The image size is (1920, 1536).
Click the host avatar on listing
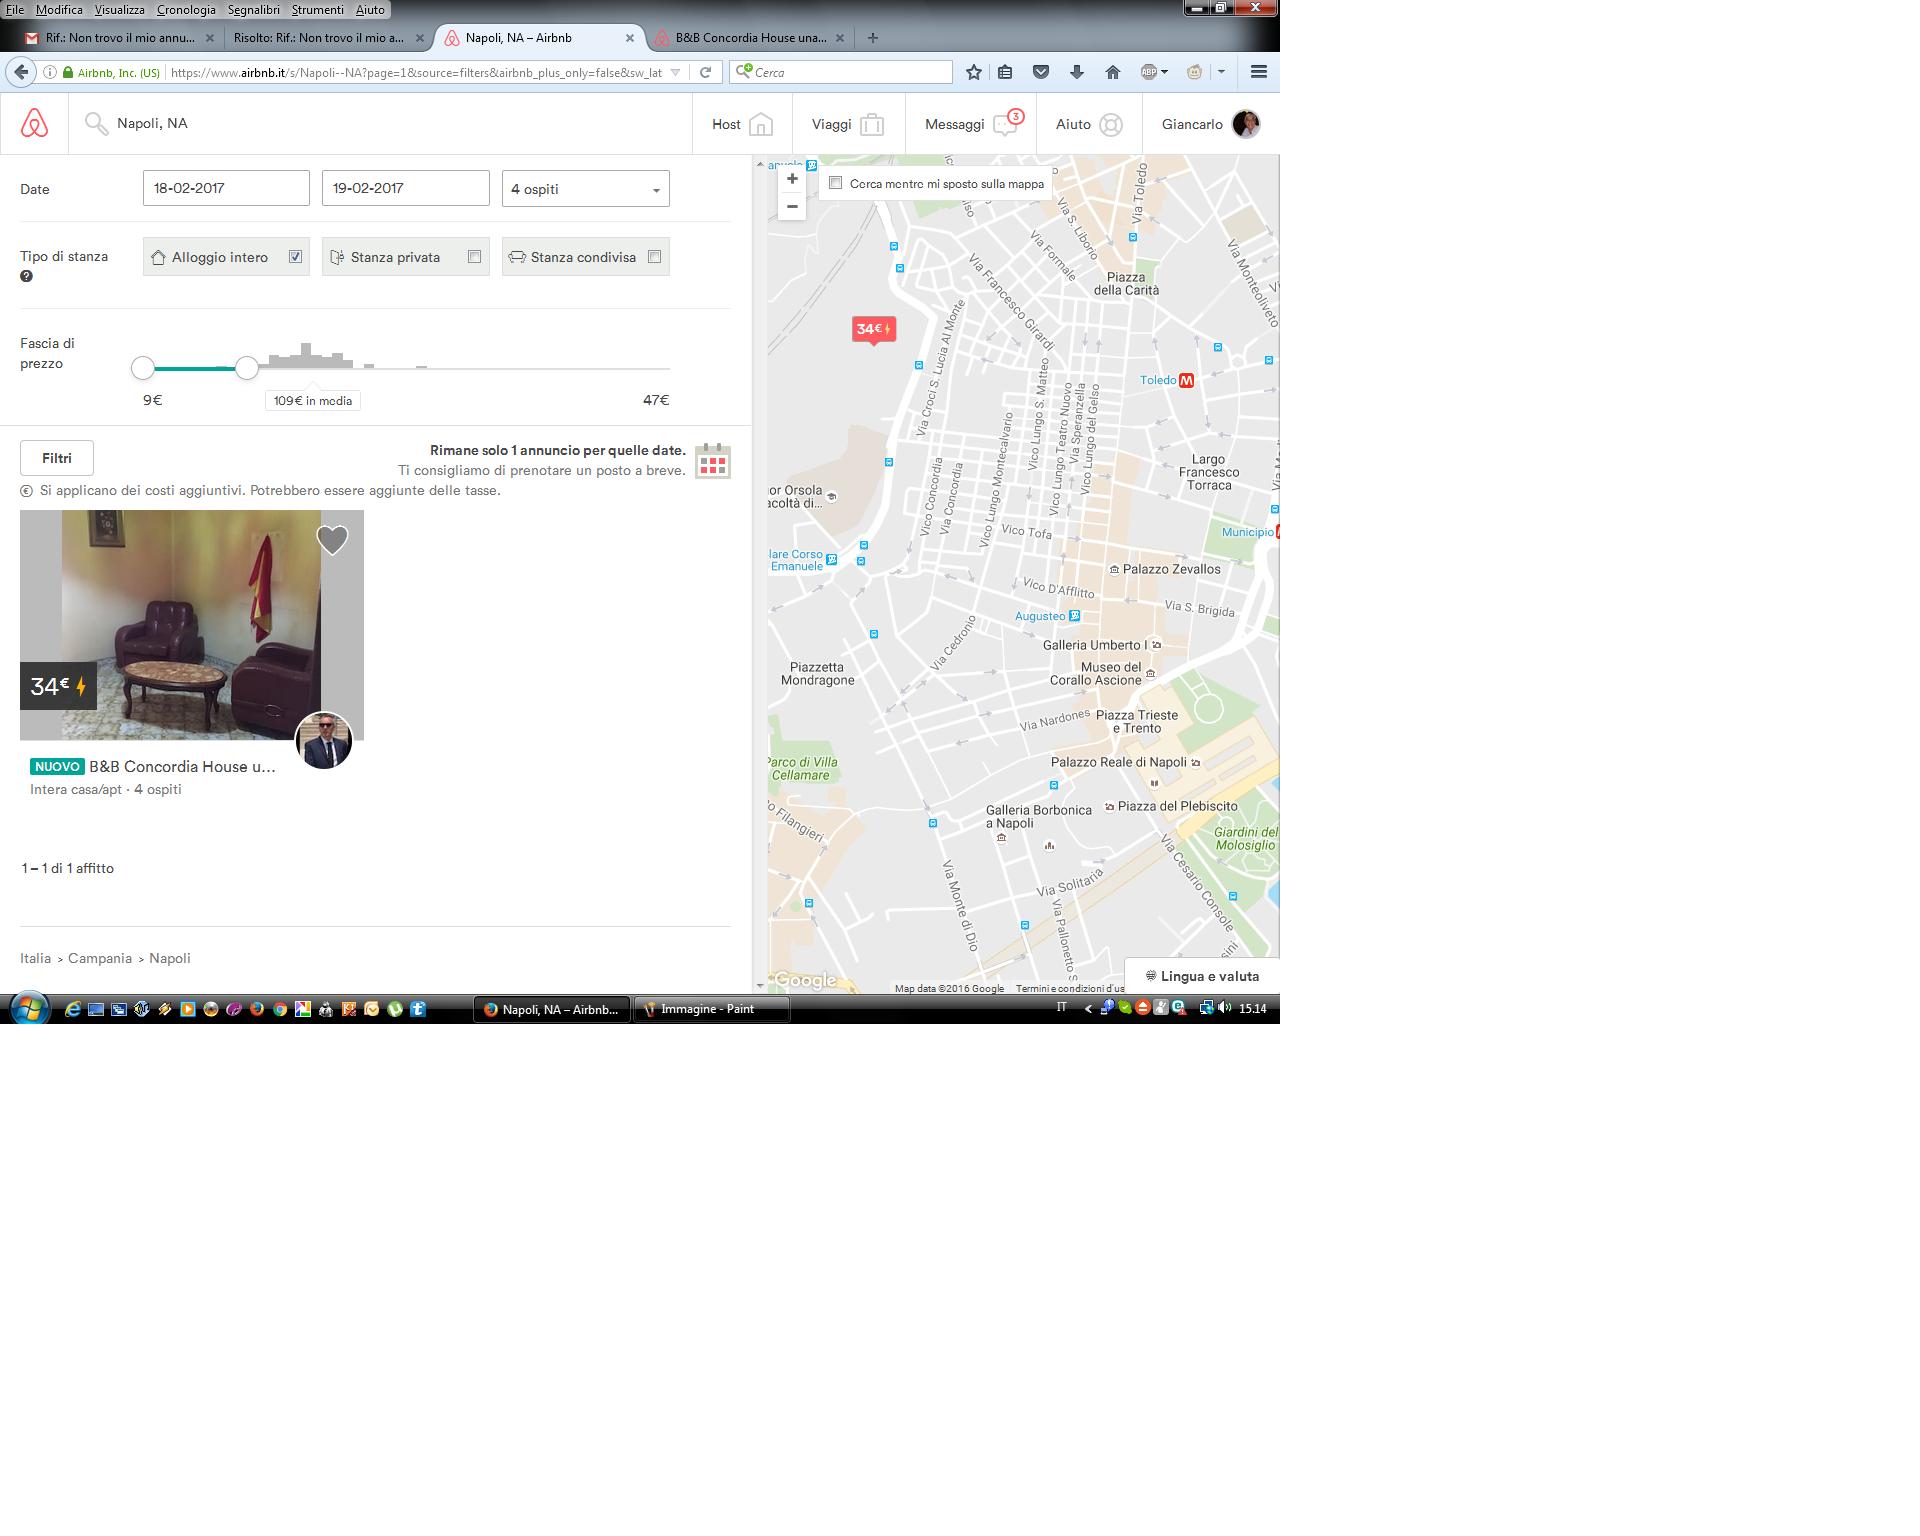324,741
